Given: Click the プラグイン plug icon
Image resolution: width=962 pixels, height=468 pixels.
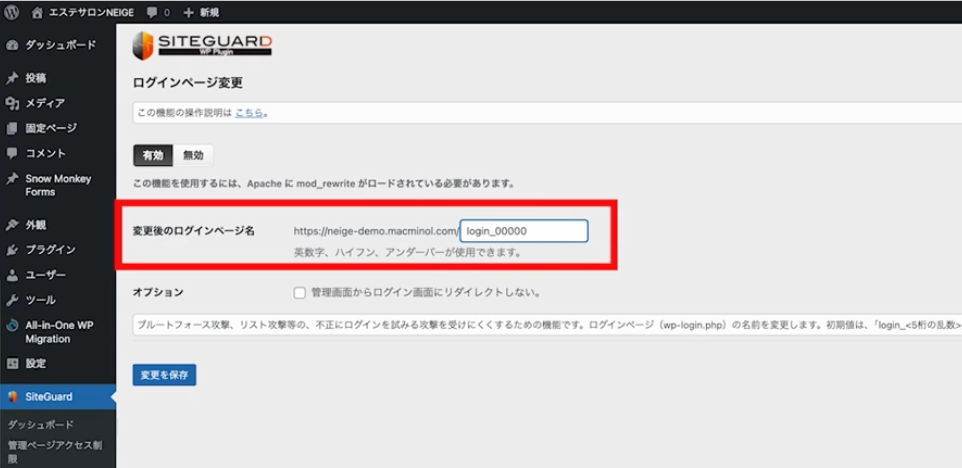Looking at the screenshot, I should click(x=12, y=249).
